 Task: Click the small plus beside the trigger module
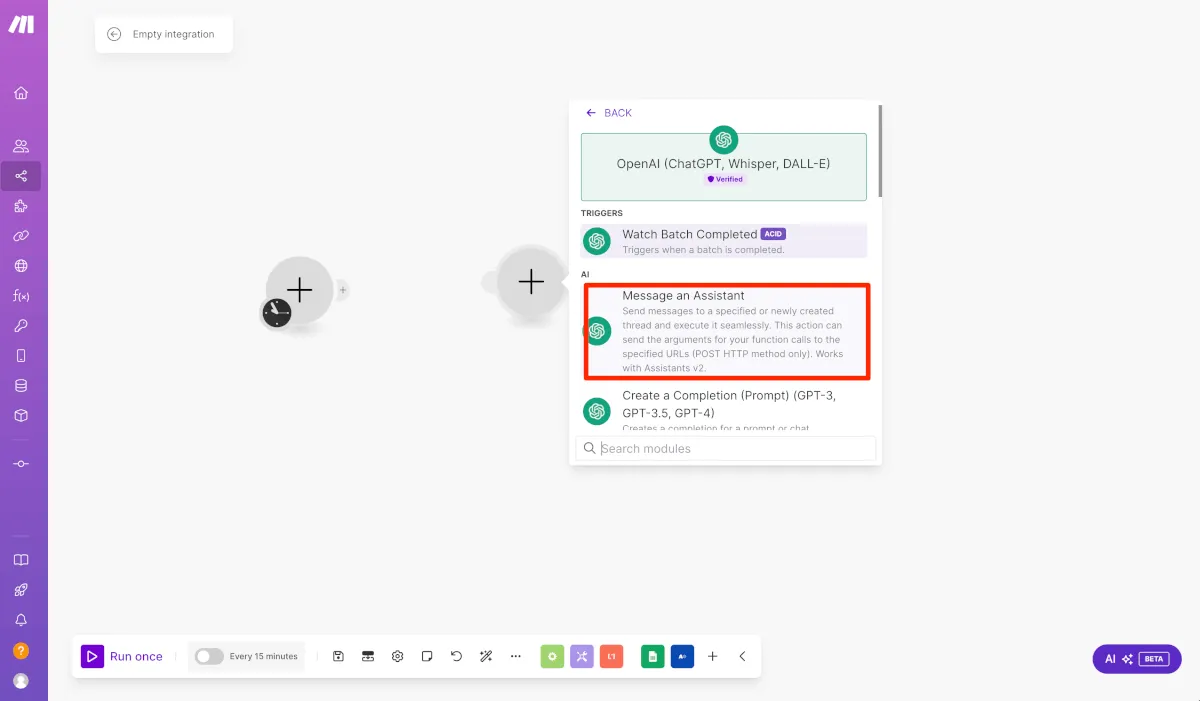[343, 290]
